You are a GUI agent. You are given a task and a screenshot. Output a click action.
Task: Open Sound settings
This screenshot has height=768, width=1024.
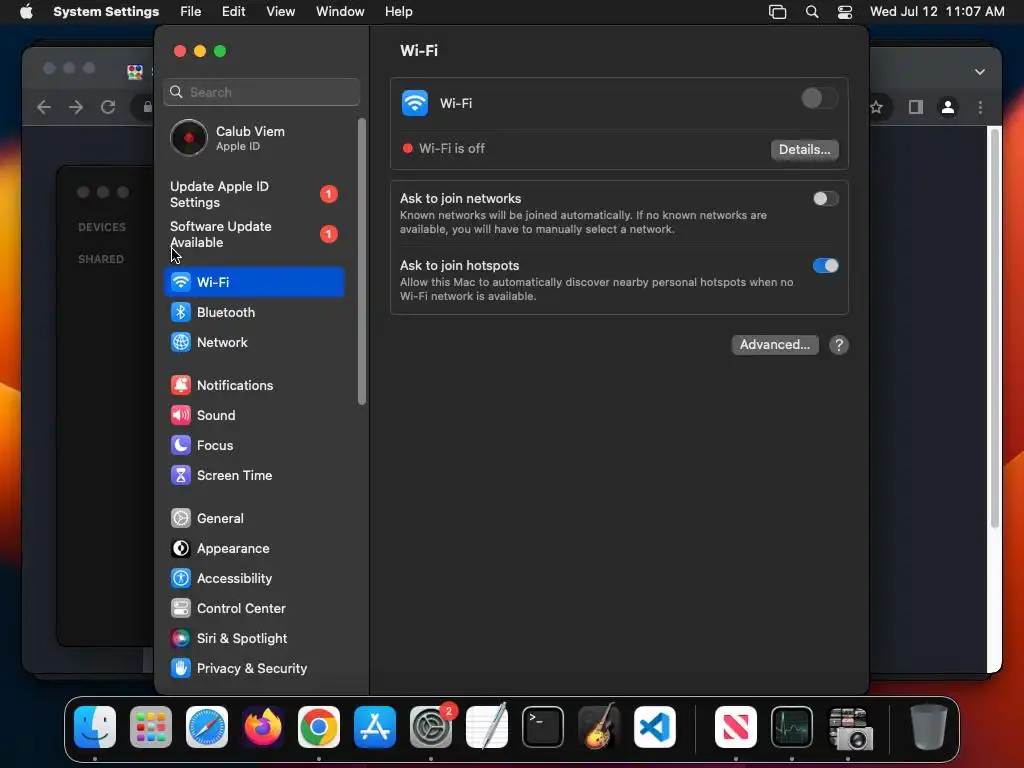tap(255, 415)
